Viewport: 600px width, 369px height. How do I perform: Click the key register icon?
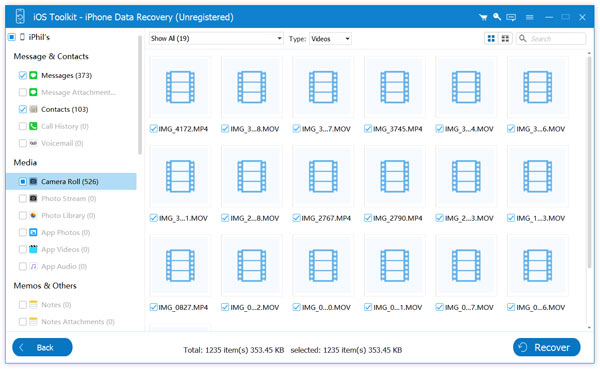pyautogui.click(x=497, y=17)
